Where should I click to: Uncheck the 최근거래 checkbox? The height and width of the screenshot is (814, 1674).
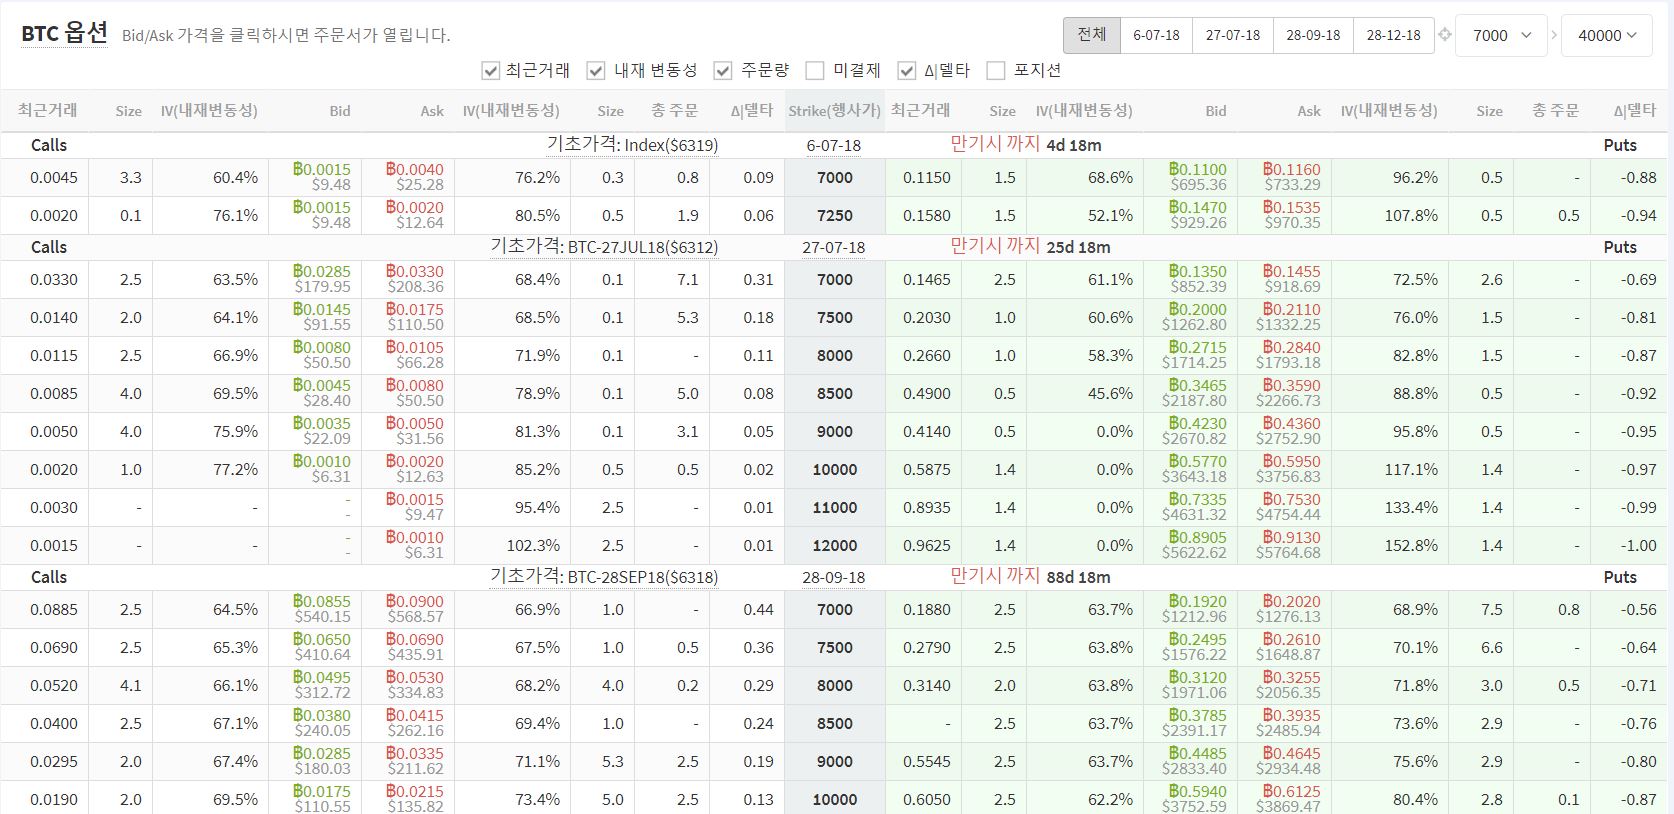click(x=490, y=70)
